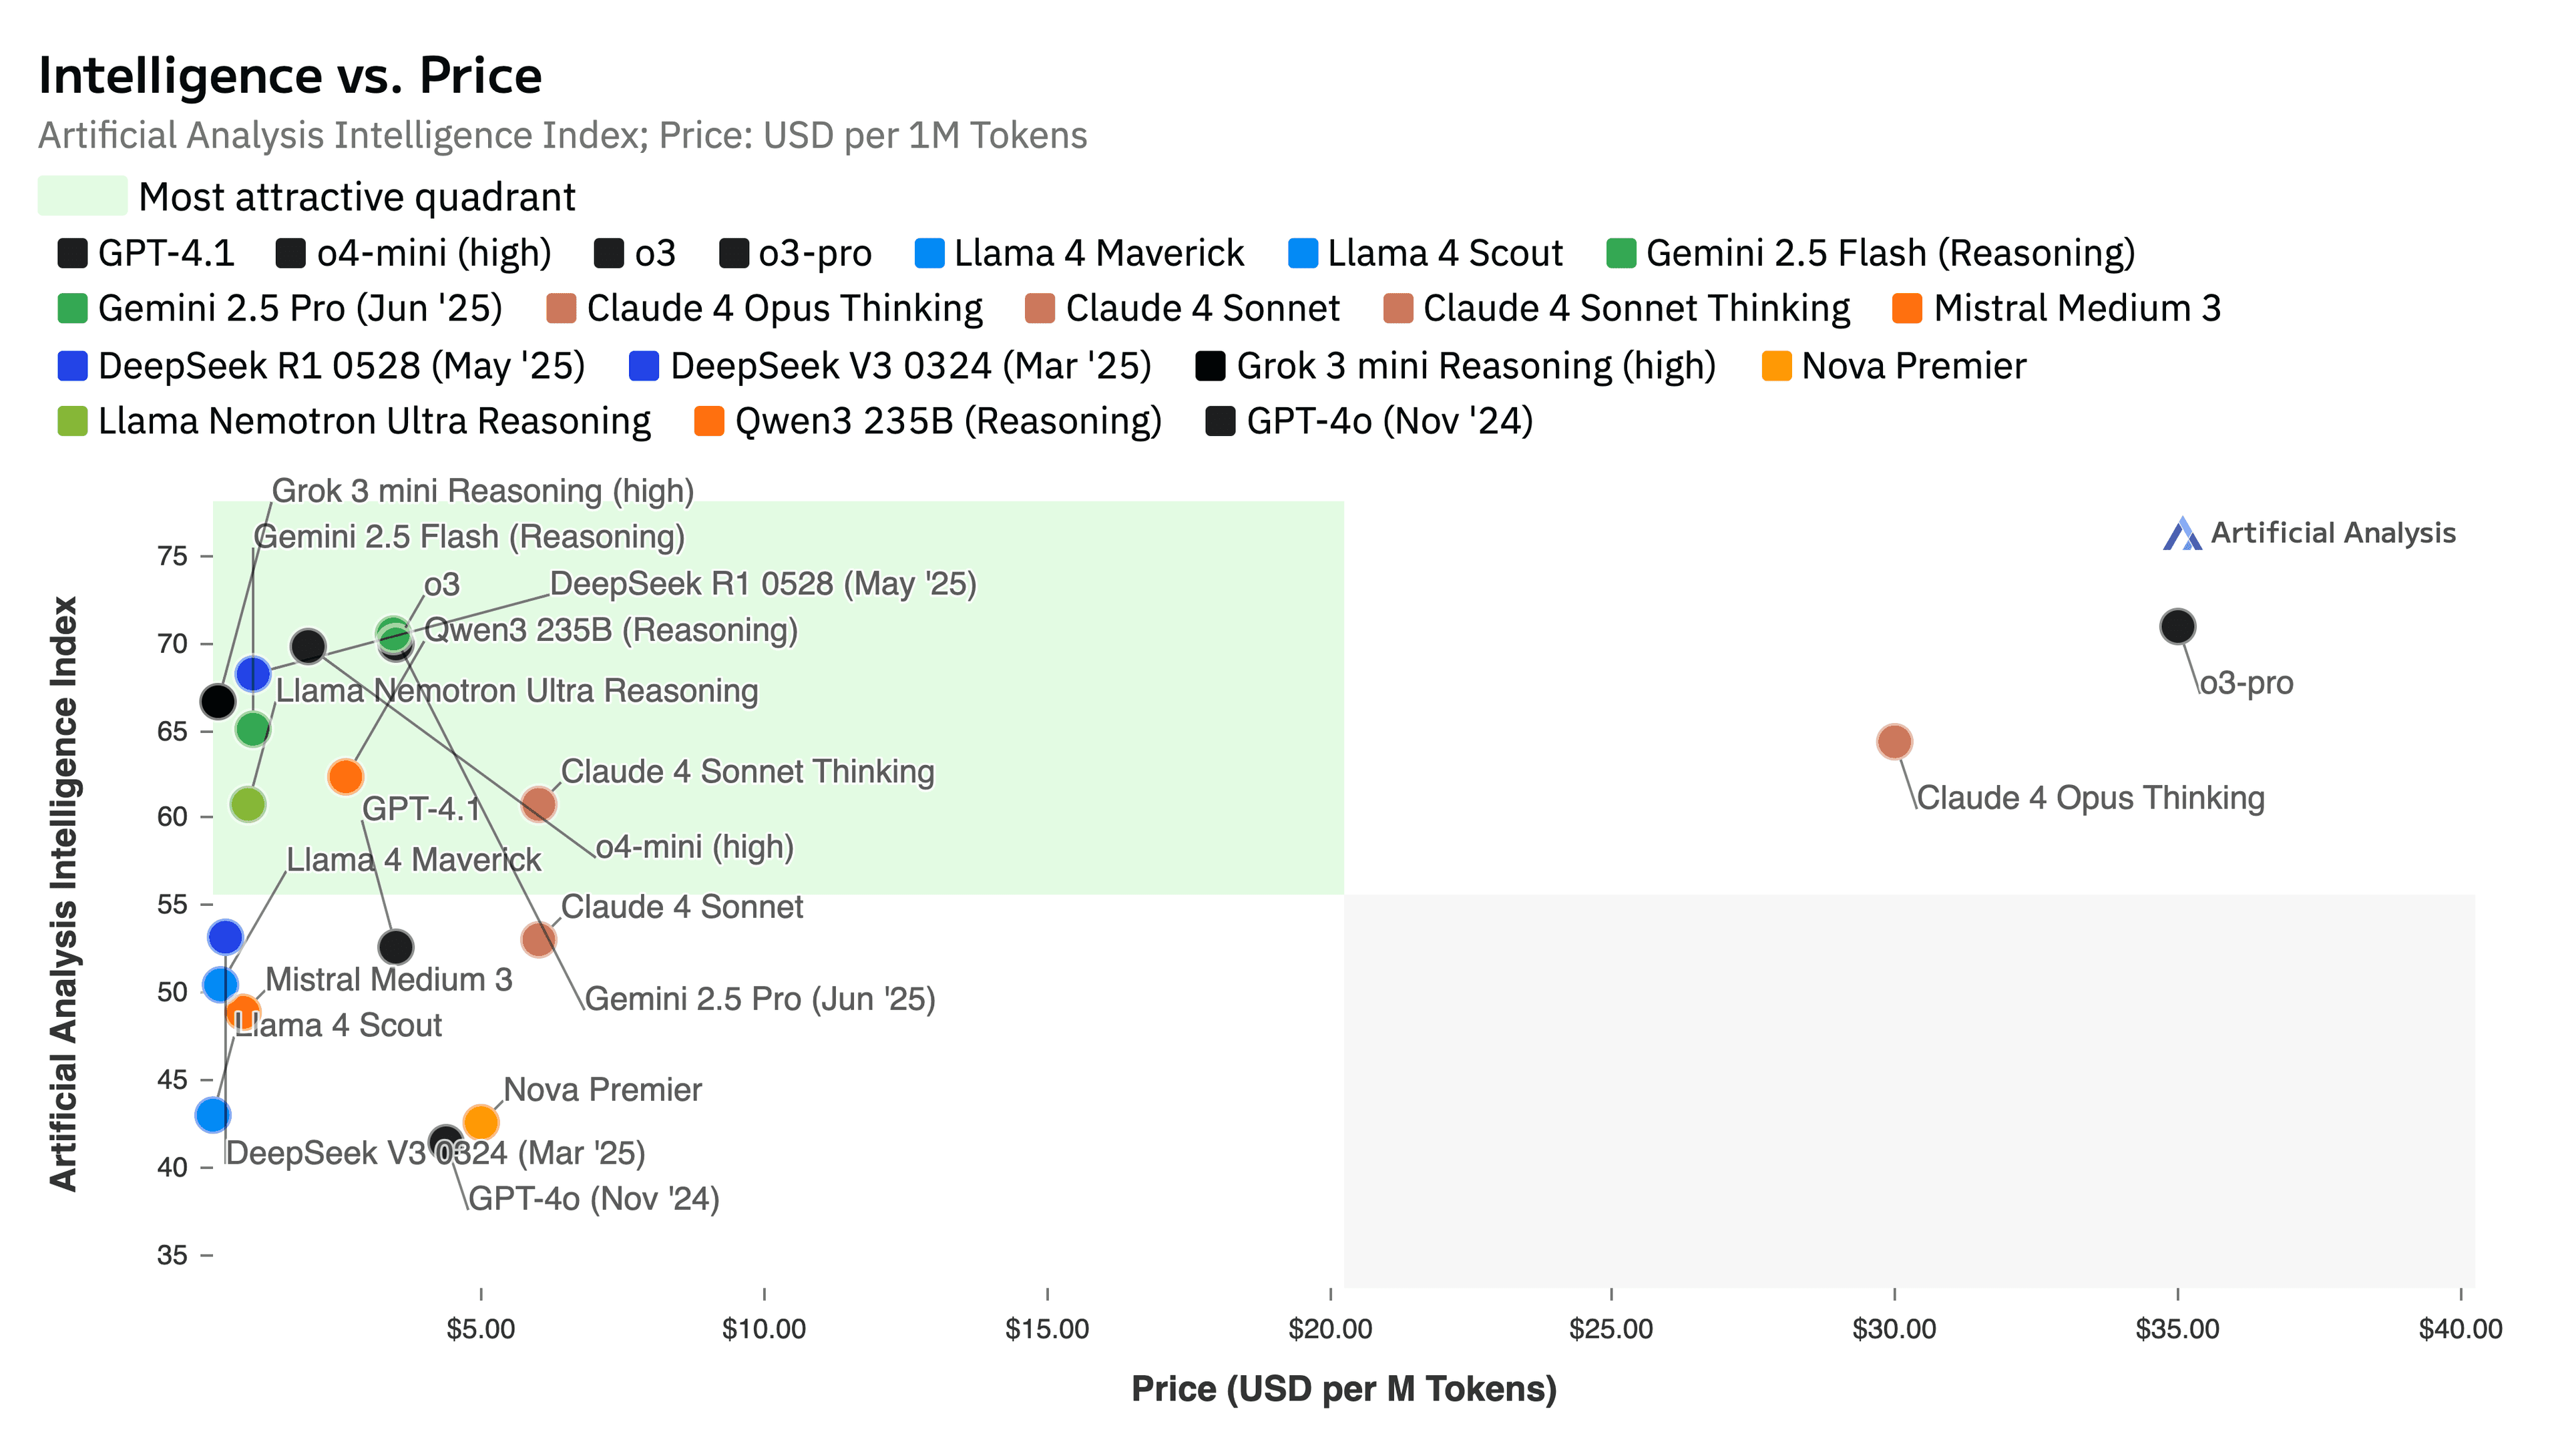Select the Claude 4 Sonnet Thinking data point
Image resolution: width=2564 pixels, height=1456 pixels.
coord(539,804)
